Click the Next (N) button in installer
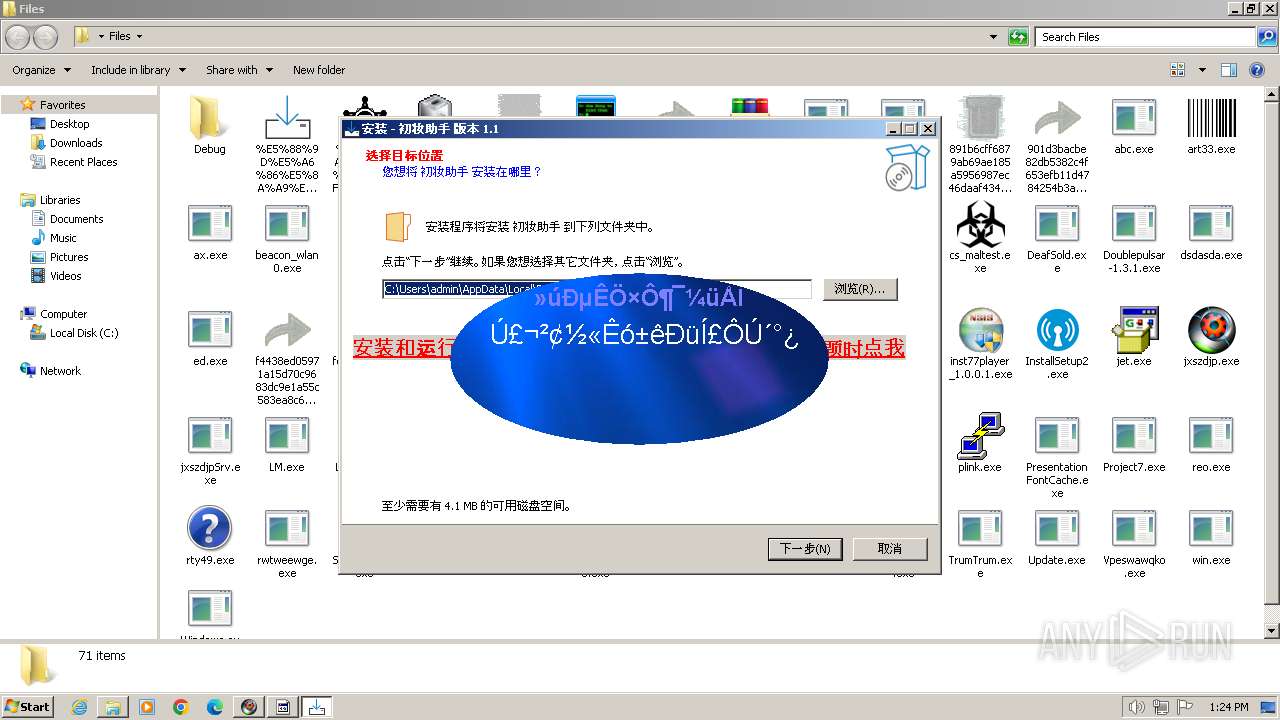 point(805,549)
